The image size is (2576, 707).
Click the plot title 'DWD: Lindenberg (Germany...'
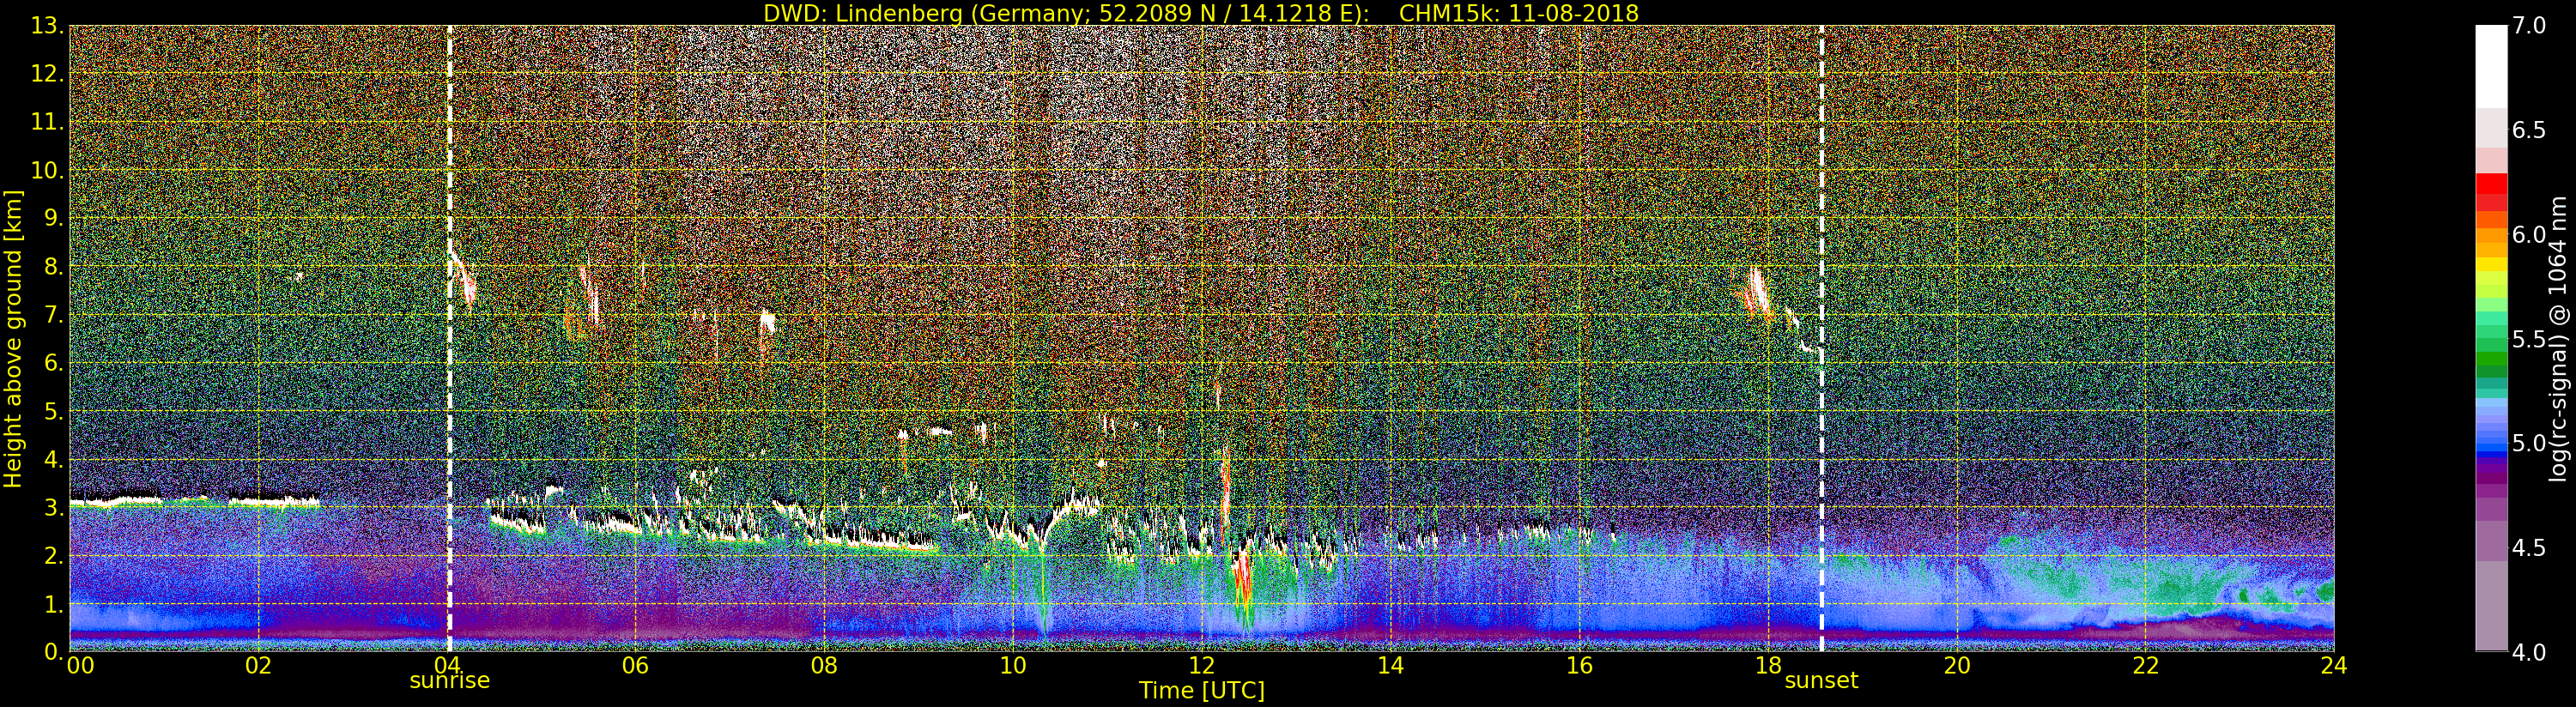[x=1201, y=13]
